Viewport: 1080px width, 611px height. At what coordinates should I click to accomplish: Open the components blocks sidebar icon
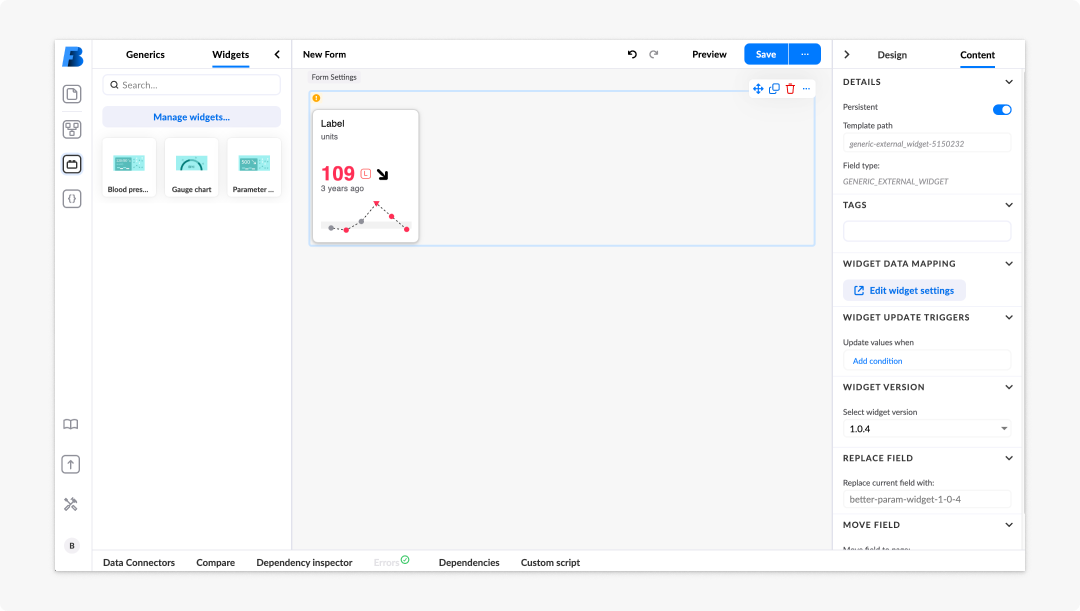tap(72, 129)
